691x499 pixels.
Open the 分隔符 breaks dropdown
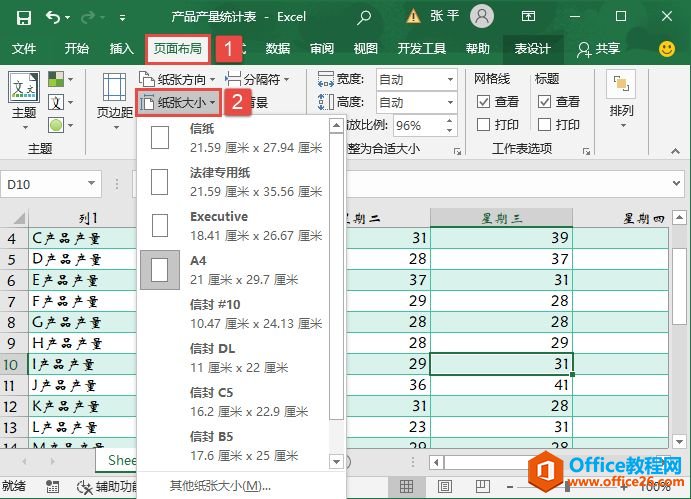coord(257,79)
